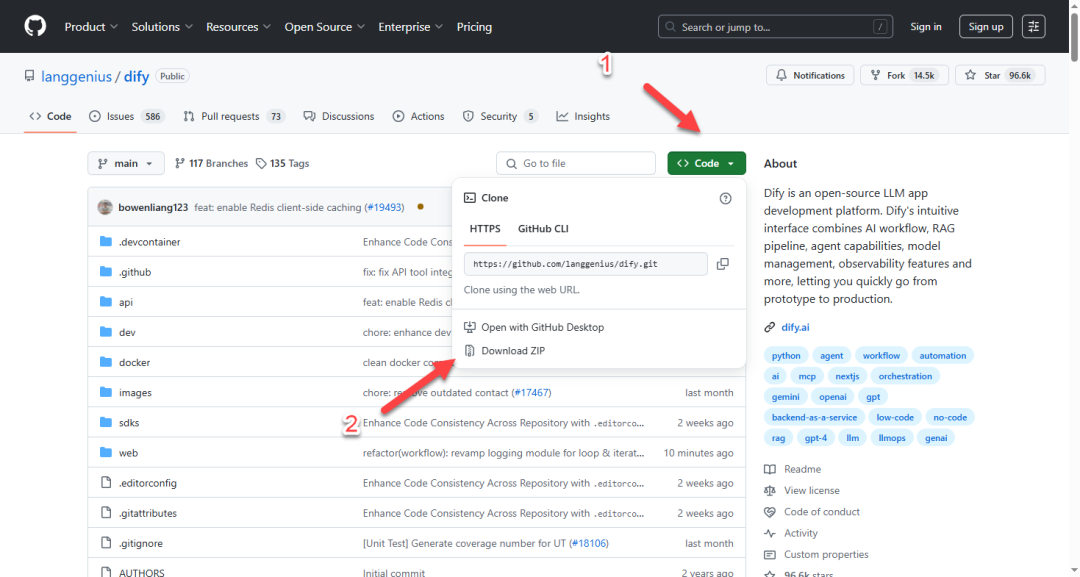
Task: Click the View license scale icon
Action: tap(769, 490)
